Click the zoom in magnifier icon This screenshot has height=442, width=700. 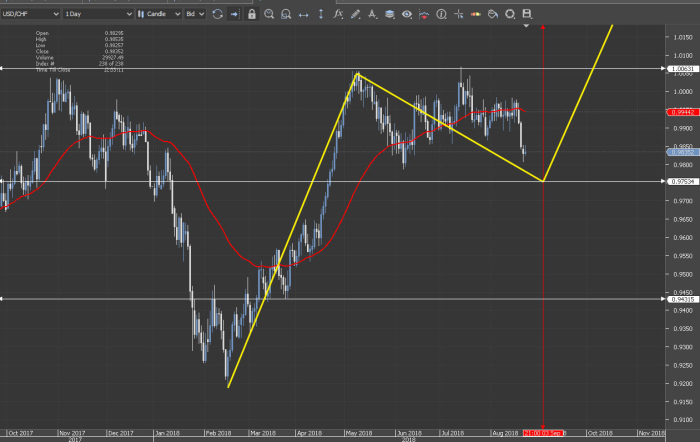click(x=269, y=14)
